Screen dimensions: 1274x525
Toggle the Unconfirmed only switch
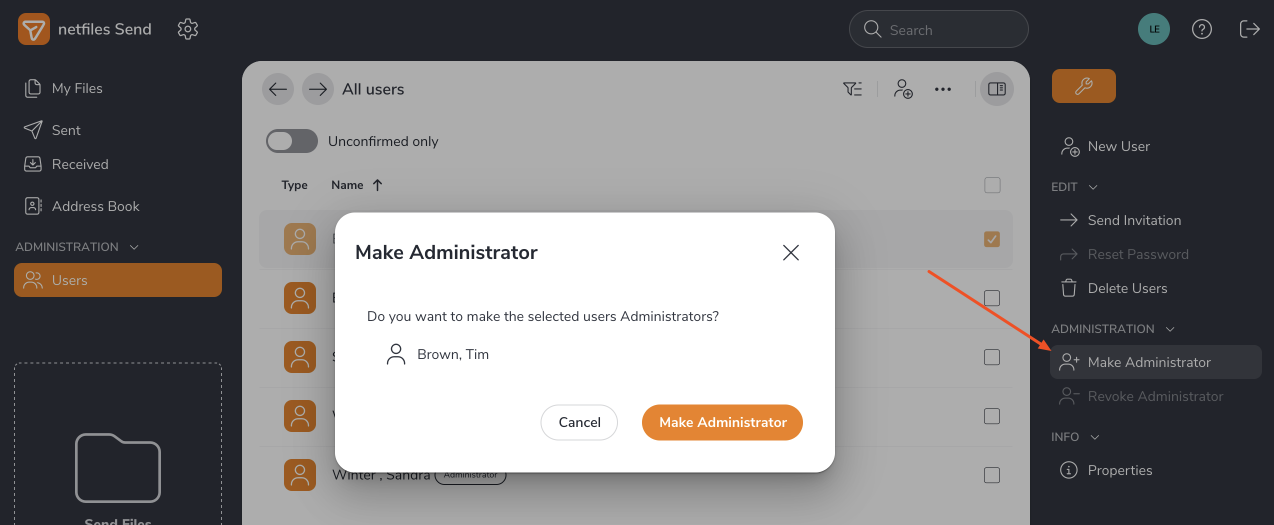(x=291, y=141)
